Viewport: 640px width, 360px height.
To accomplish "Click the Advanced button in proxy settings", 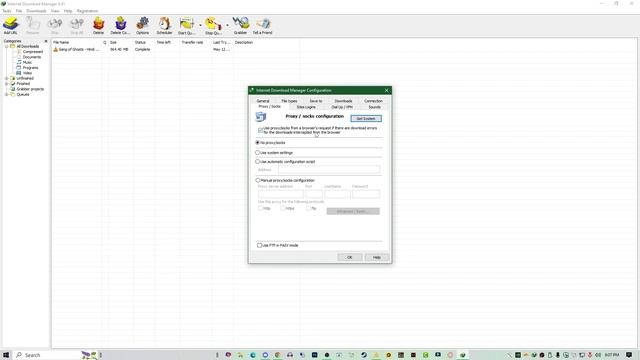I will [x=353, y=211].
